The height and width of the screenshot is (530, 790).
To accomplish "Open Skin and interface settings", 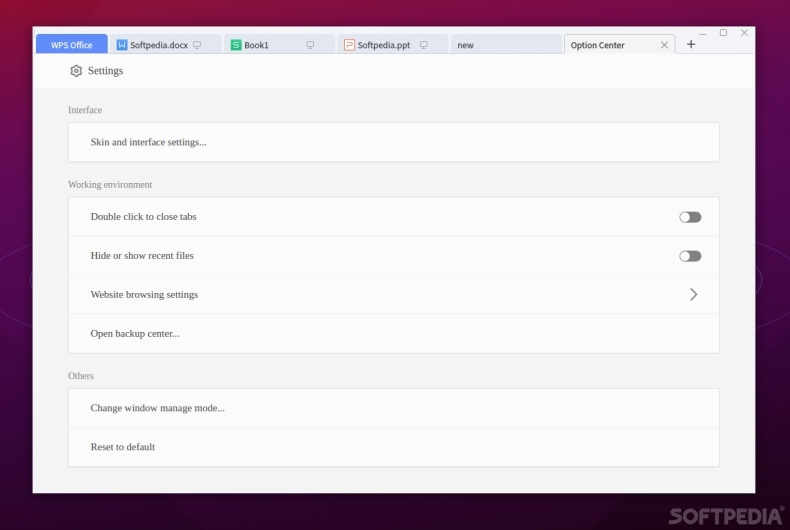I will [149, 142].
